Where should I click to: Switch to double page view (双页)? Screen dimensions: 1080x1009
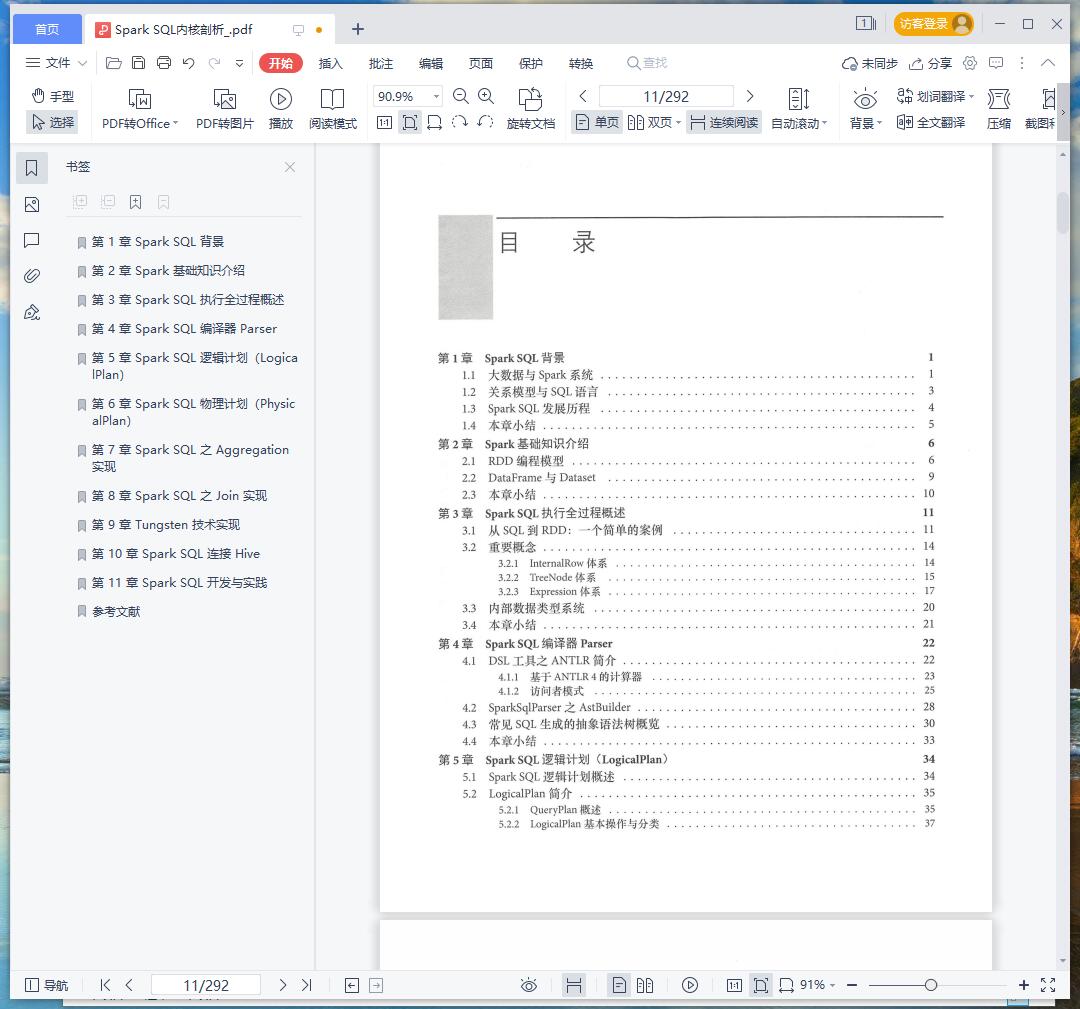(x=654, y=123)
